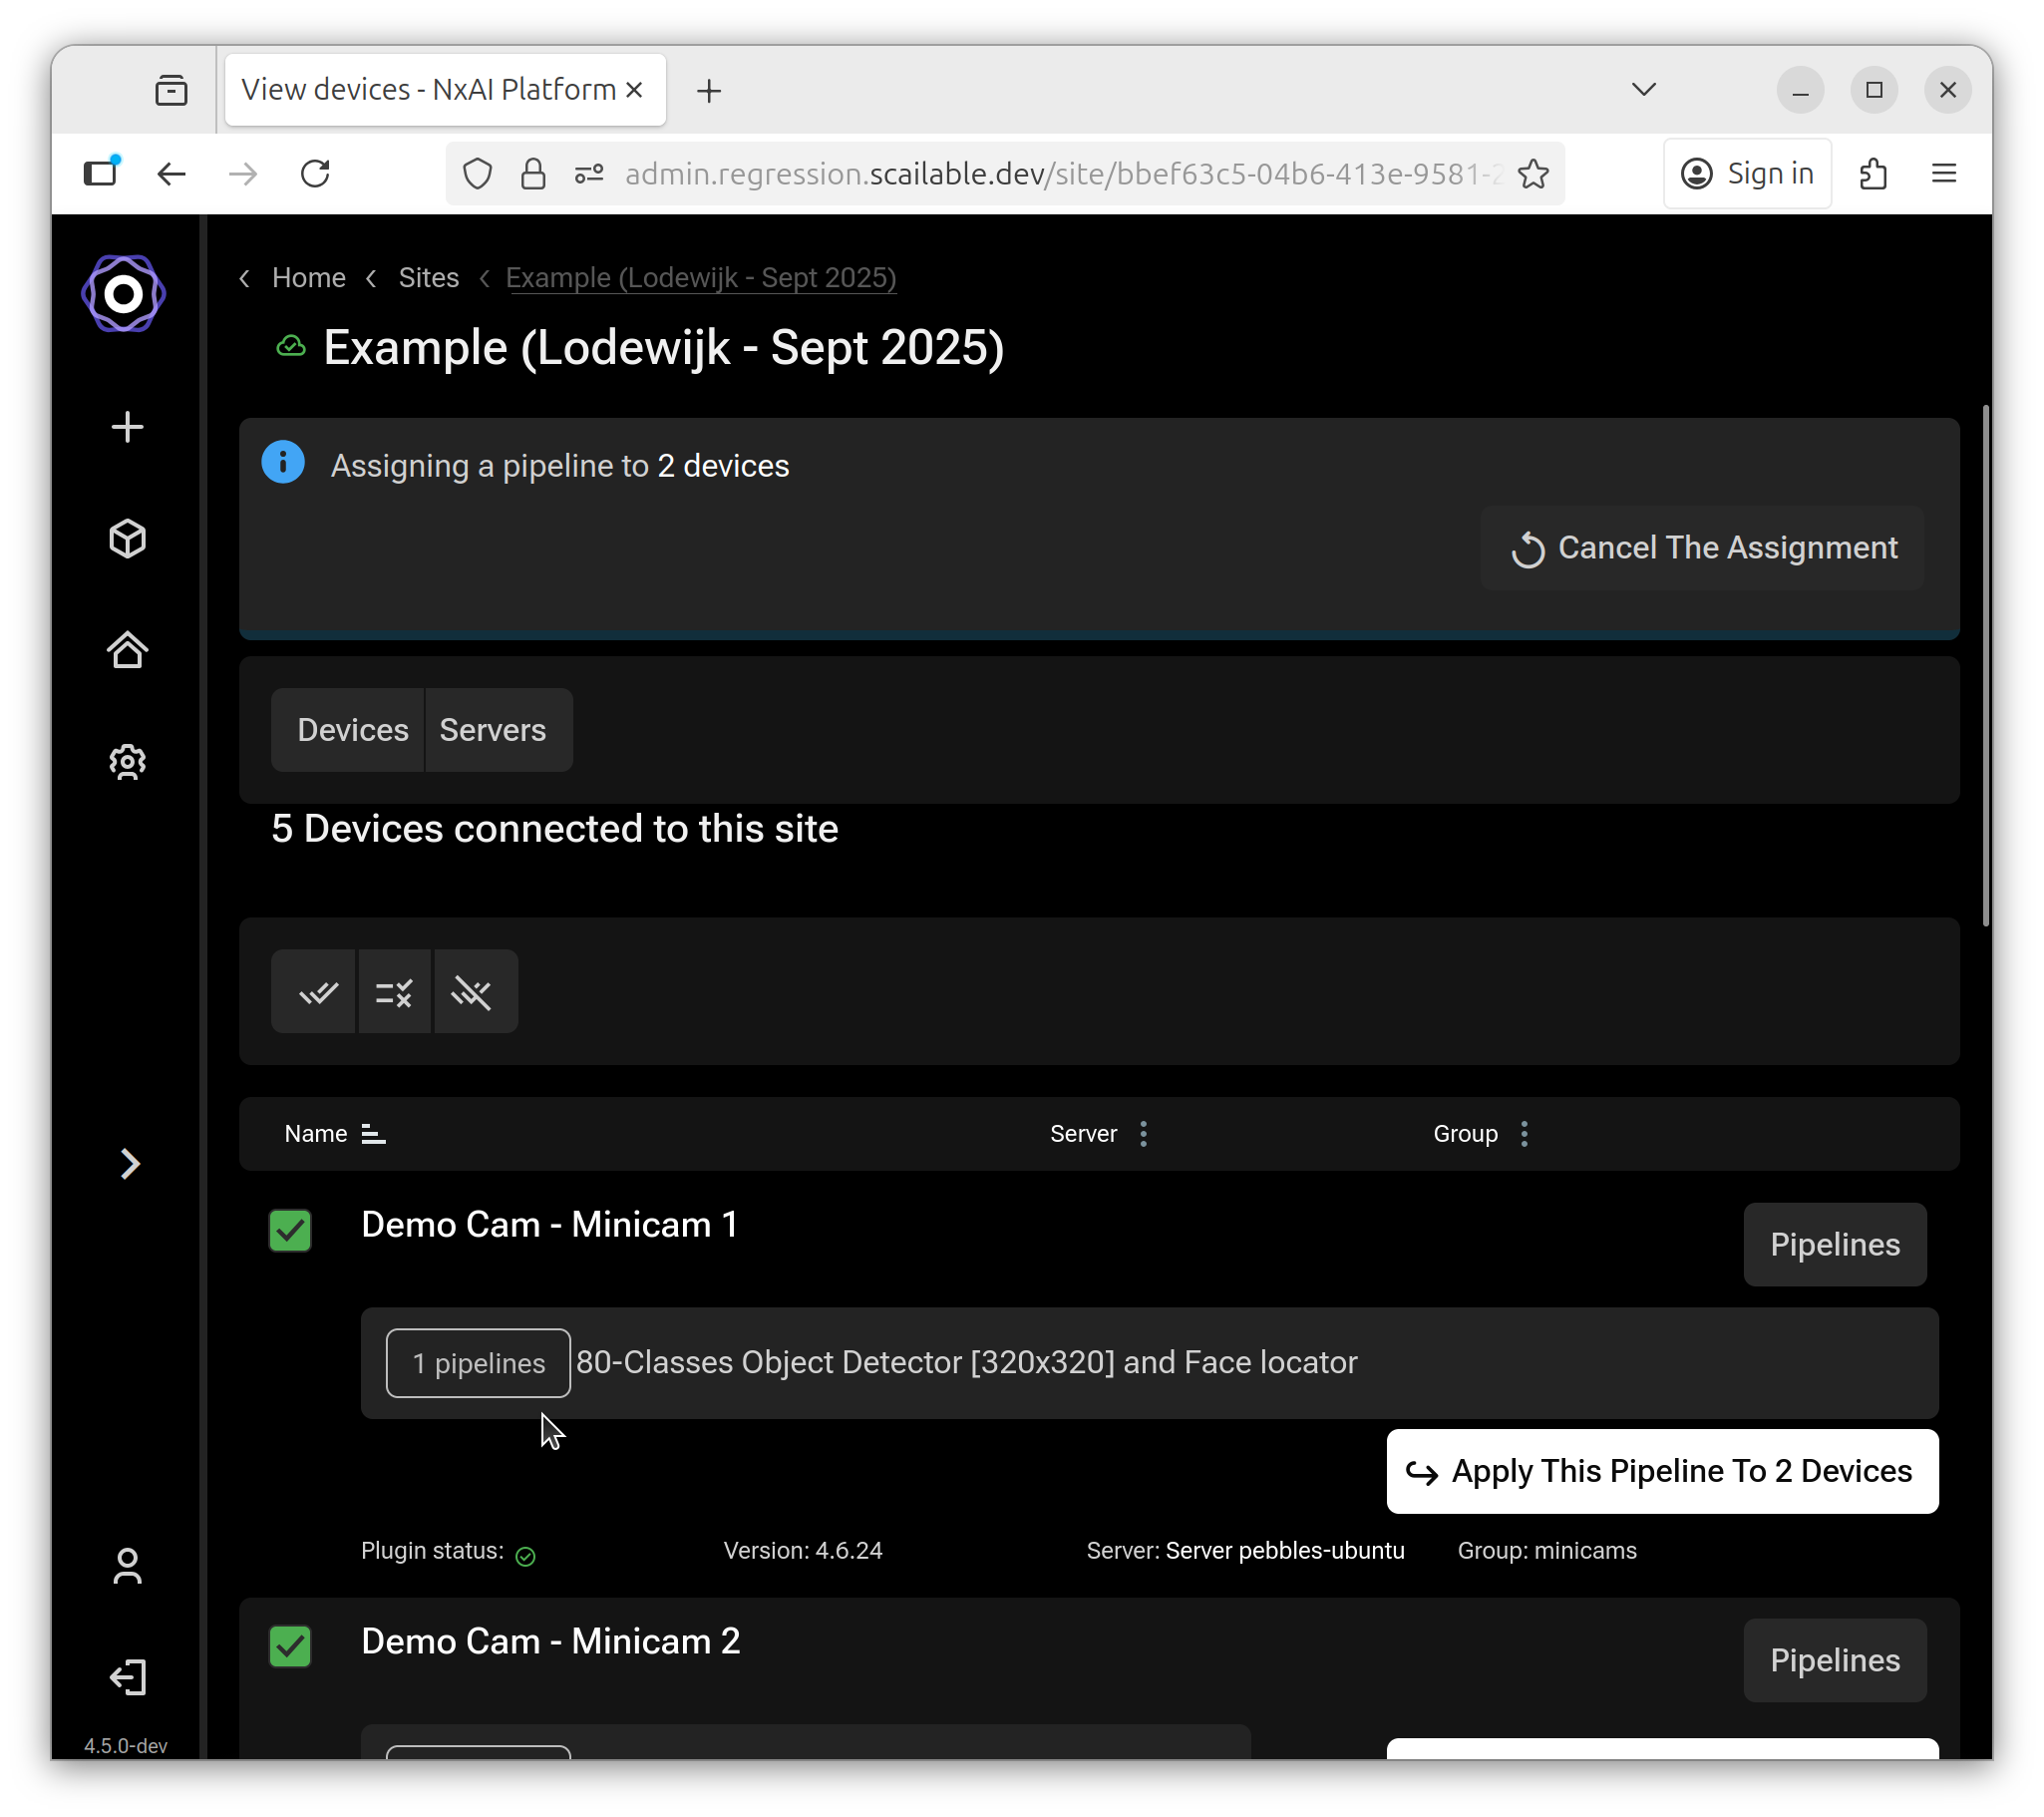Uncheck the Demo Cam - Minicam 2 checkbox
Viewport: 2044px width, 1817px height.
(290, 1646)
